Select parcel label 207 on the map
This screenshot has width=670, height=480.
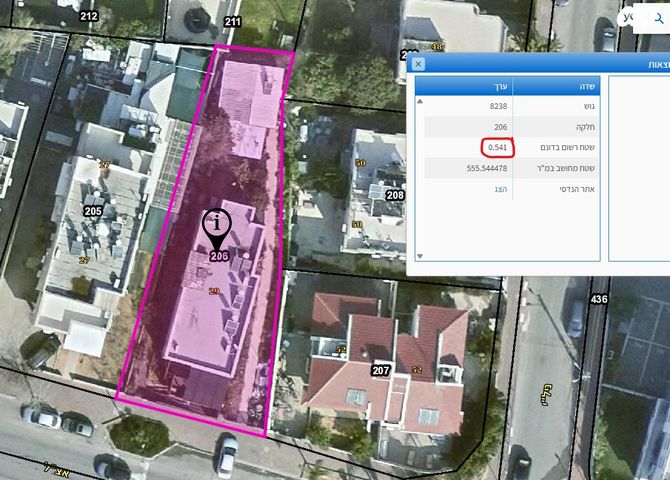(380, 371)
